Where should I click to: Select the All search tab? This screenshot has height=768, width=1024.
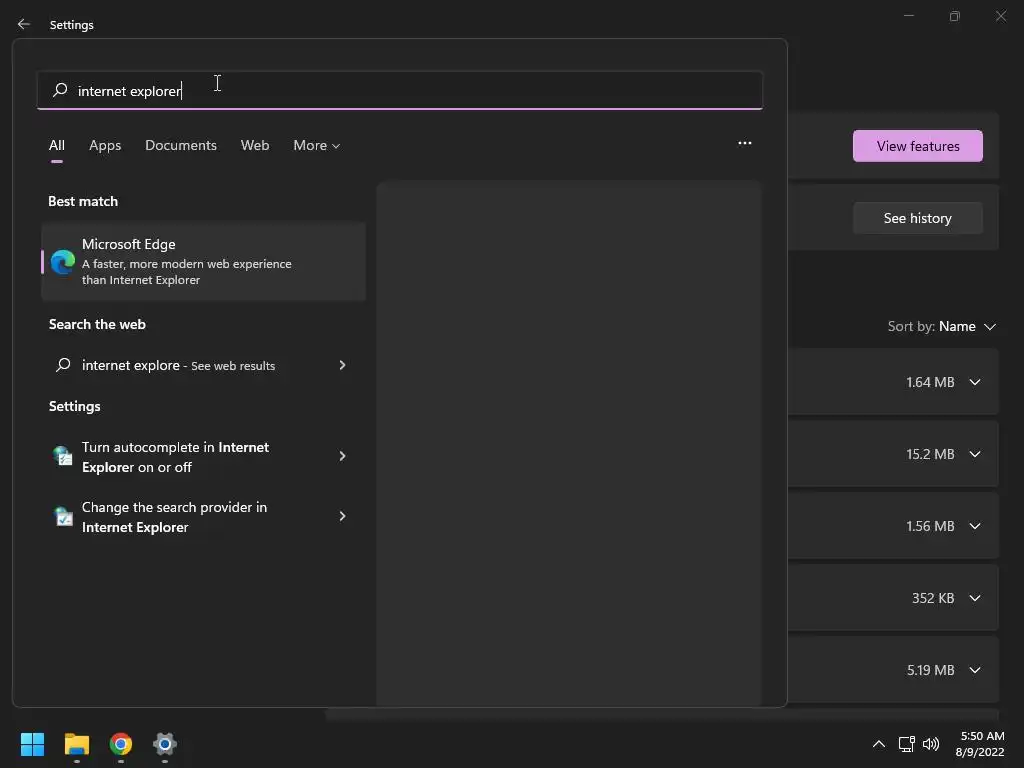pos(57,145)
